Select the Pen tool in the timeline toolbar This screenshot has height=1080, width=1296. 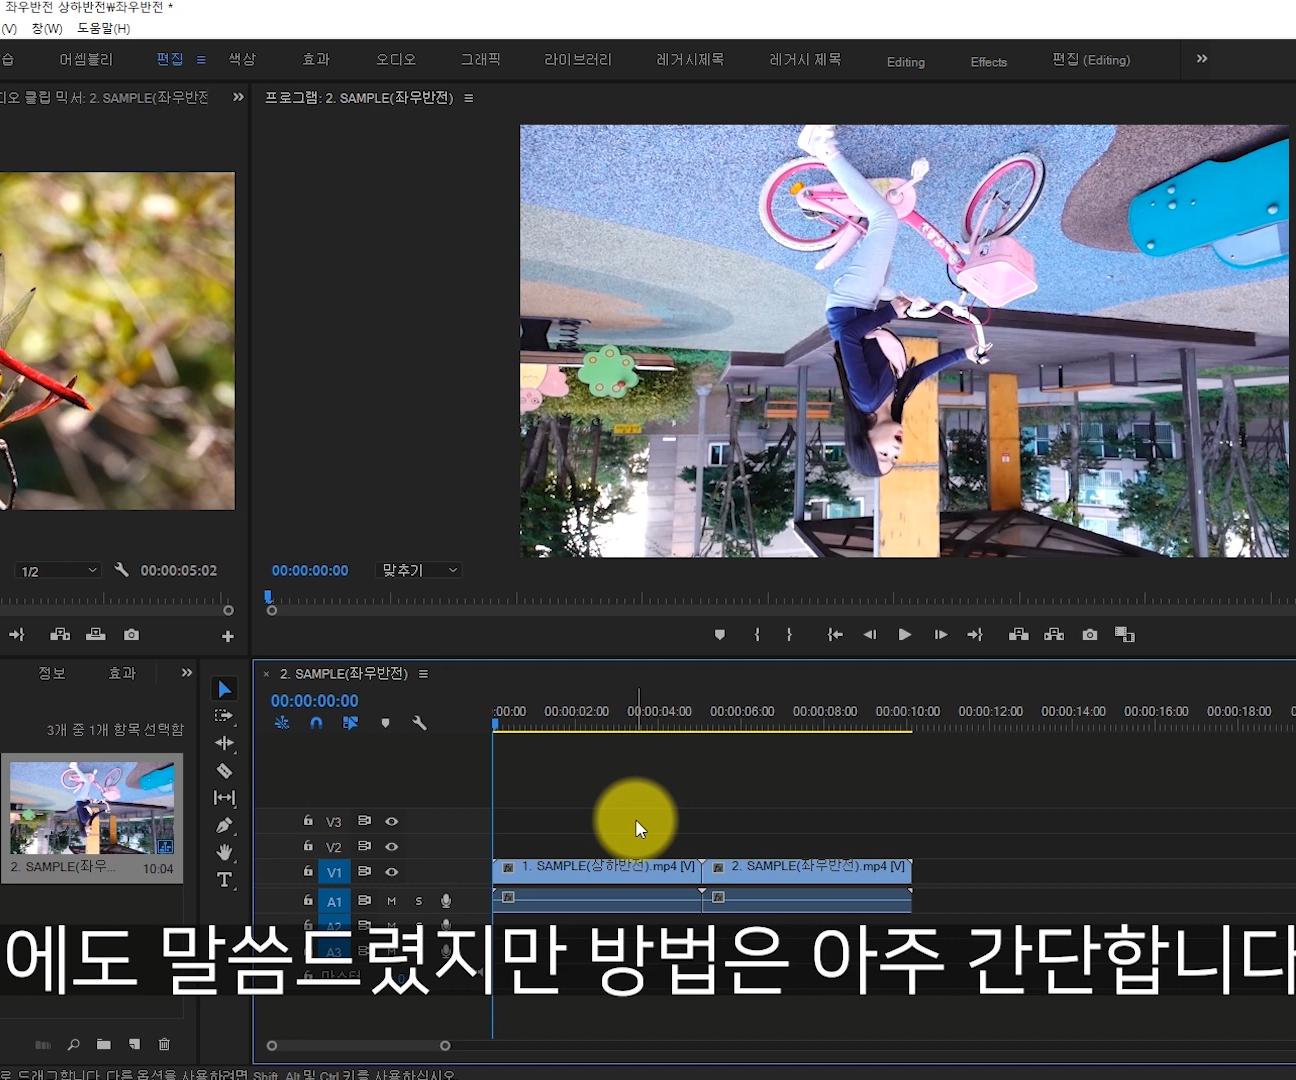point(224,825)
